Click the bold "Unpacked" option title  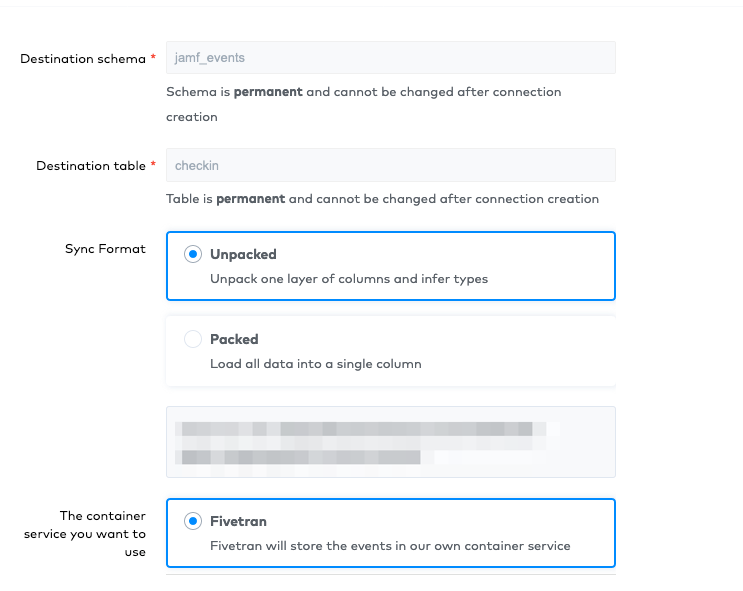[x=243, y=254]
